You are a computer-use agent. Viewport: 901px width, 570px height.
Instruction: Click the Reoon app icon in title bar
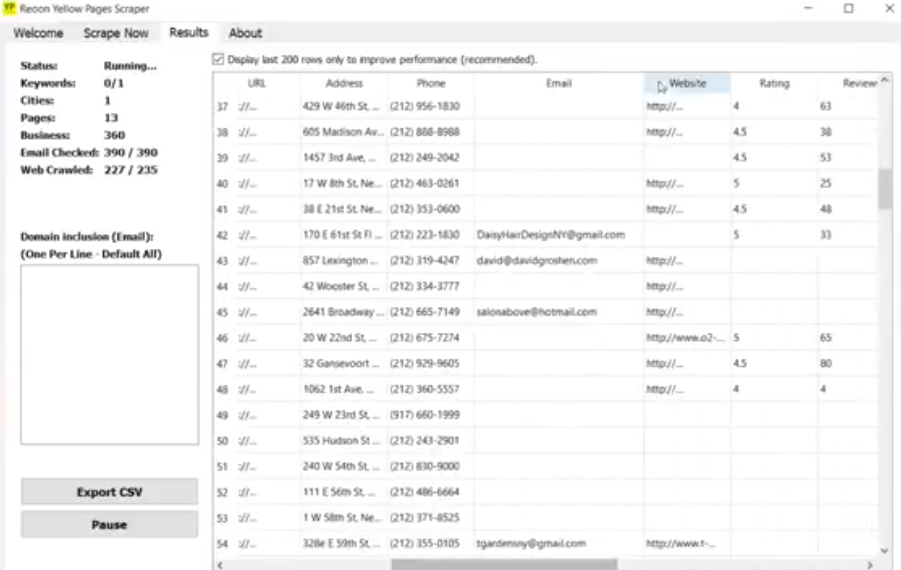10,9
